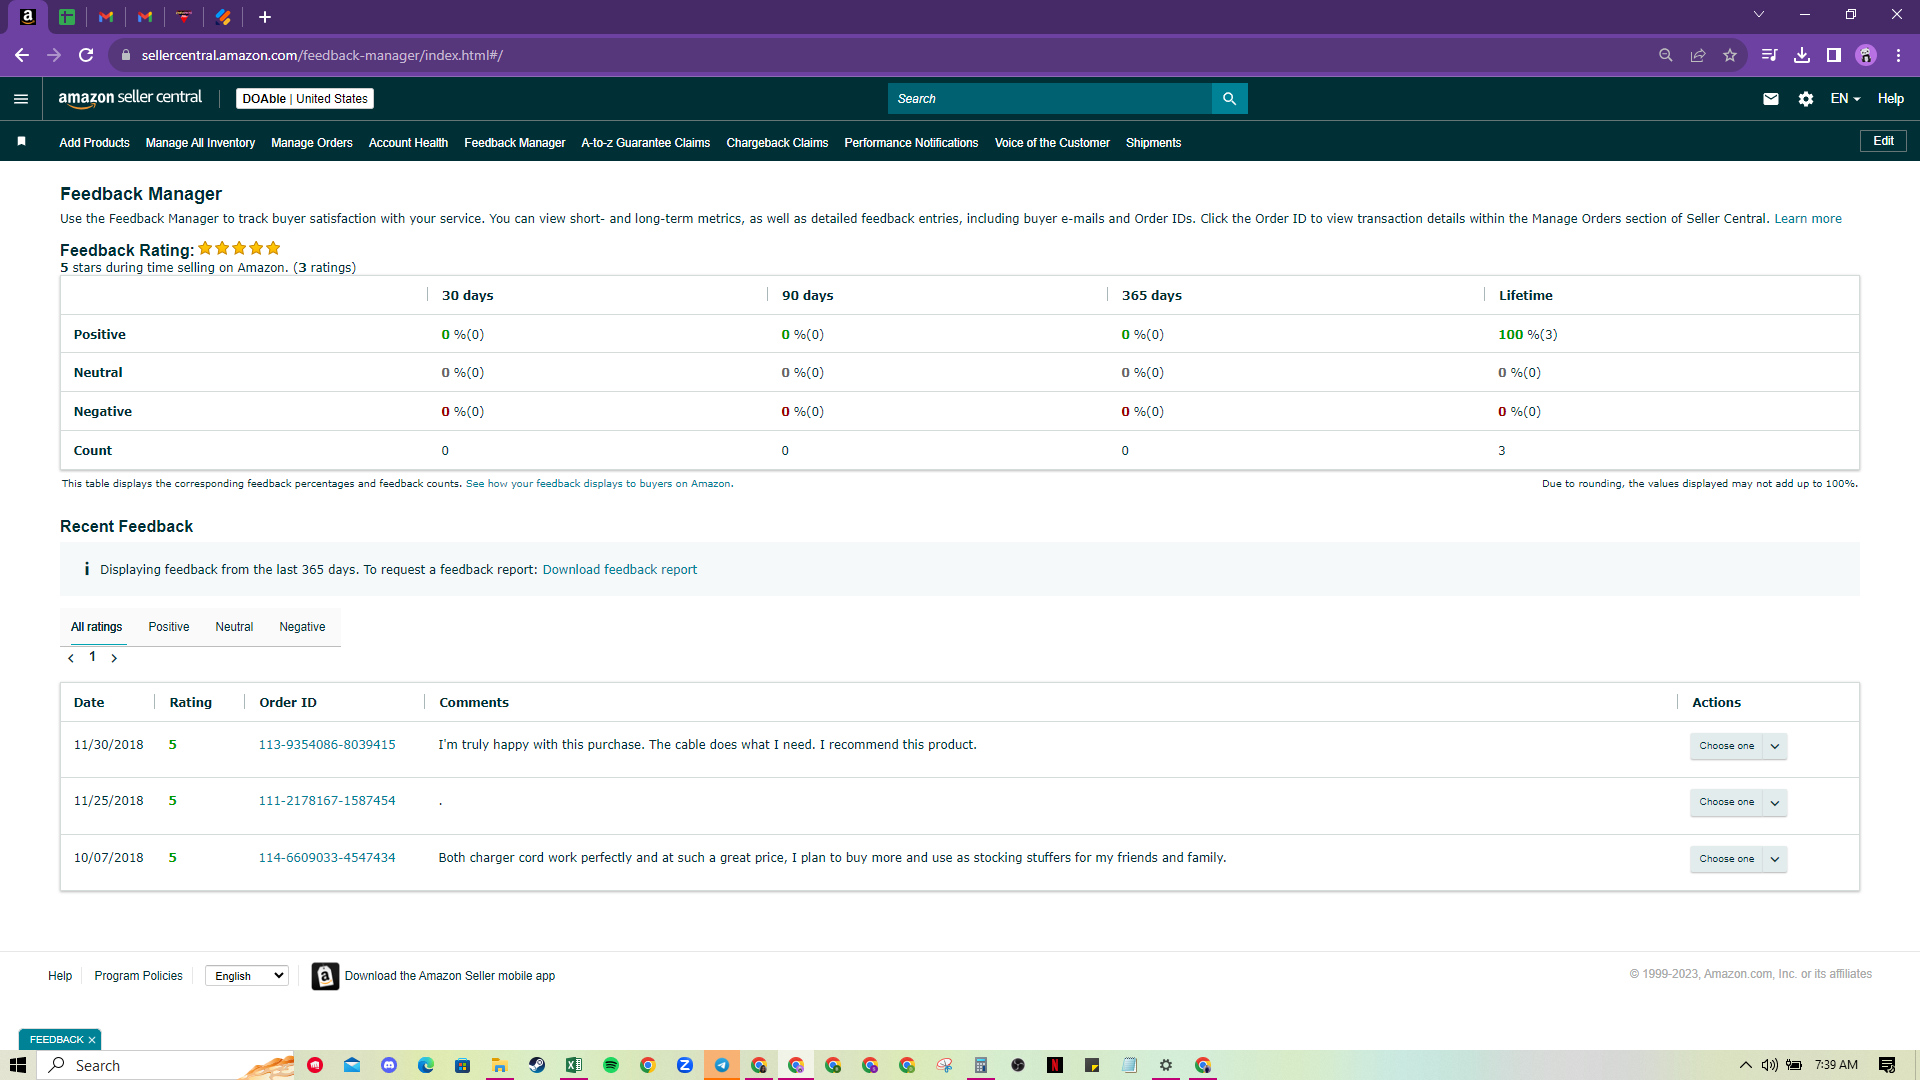
Task: Open Voice of the Customer page
Action: tap(1052, 143)
